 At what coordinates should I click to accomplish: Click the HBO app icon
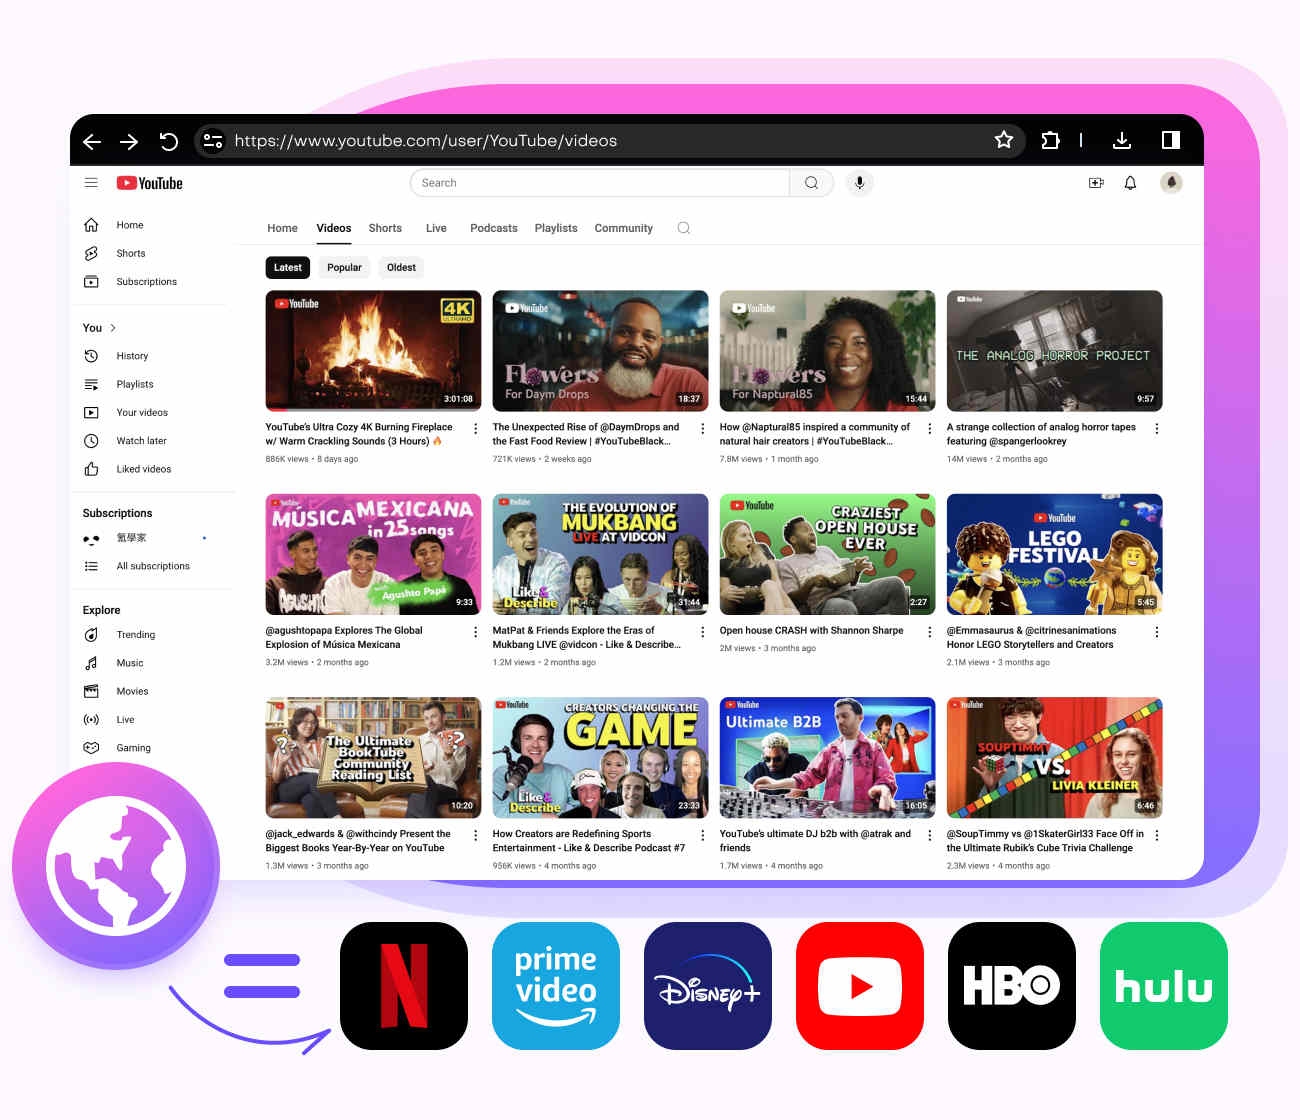[1012, 986]
